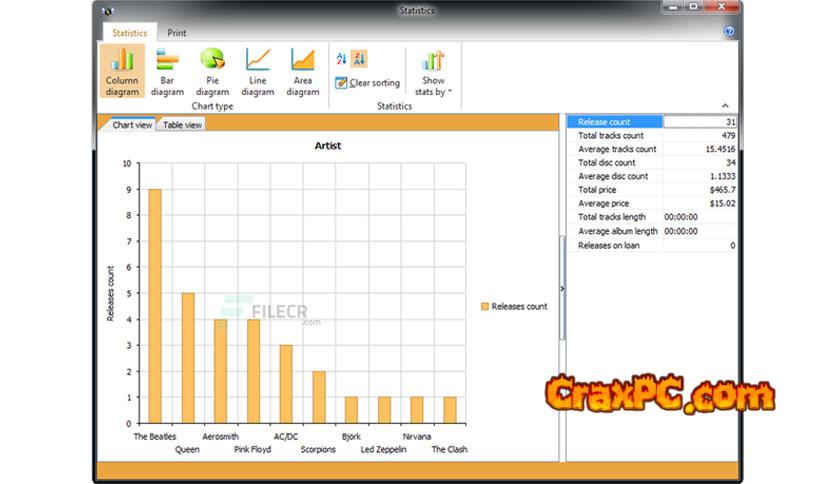Select the Release count row
The image size is (836, 484).
tap(652, 122)
